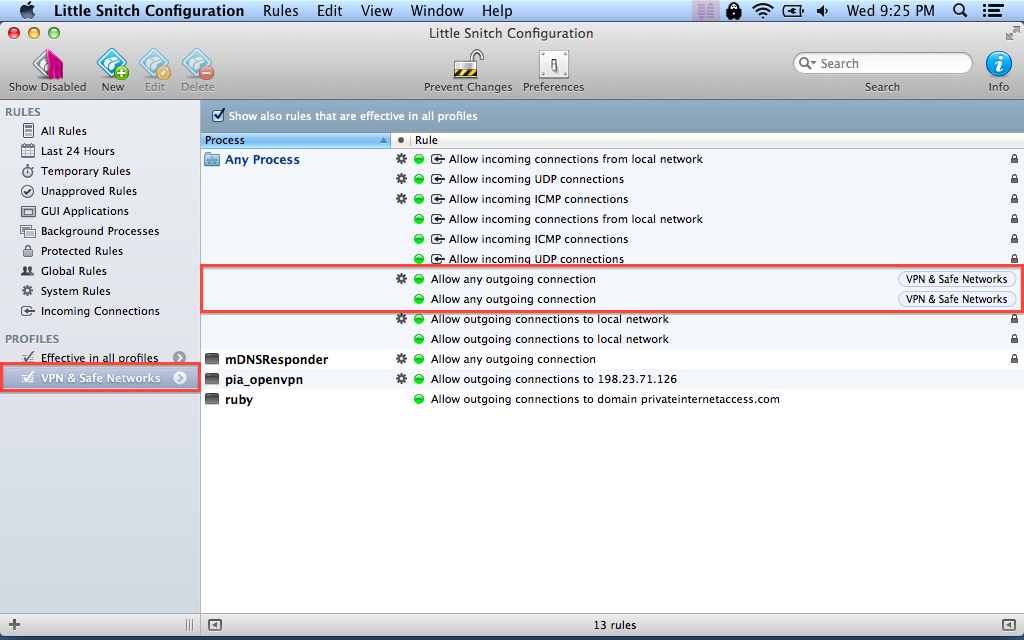Open the Preferences toolbar item
Viewport: 1024px width, 640px height.
554,65
